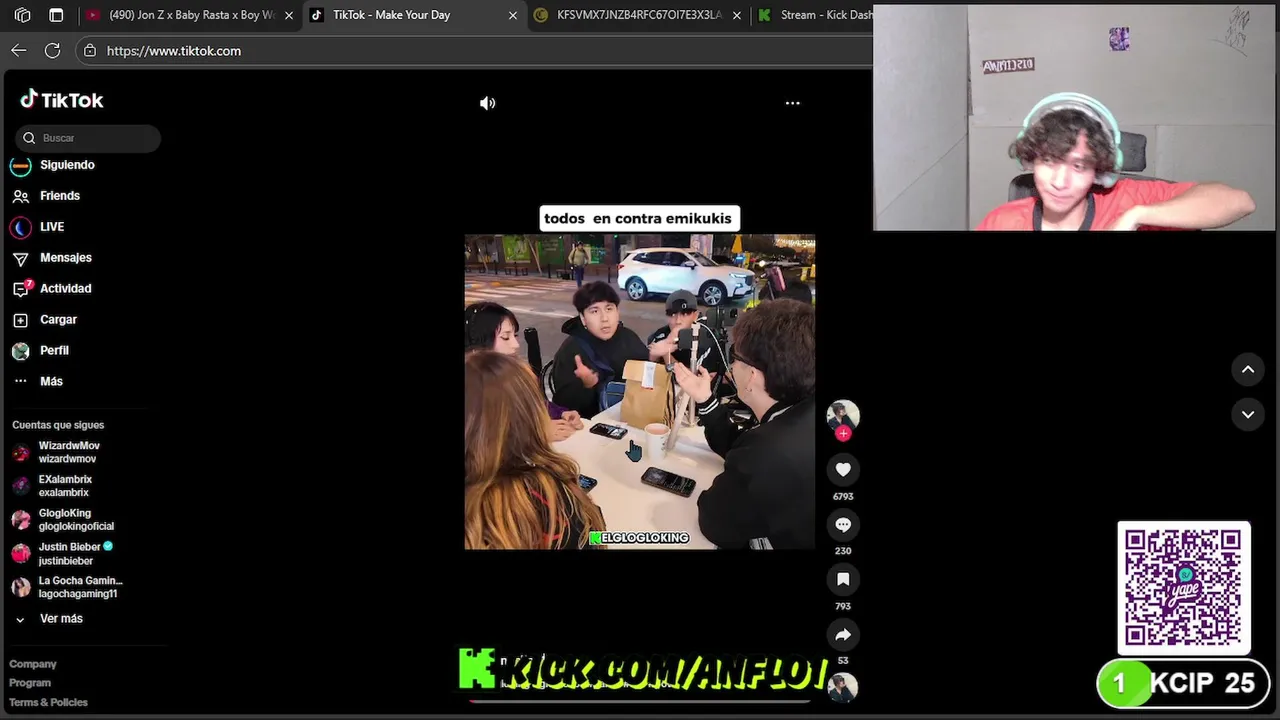
Task: Click the account avatar below share count
Action: (x=843, y=688)
